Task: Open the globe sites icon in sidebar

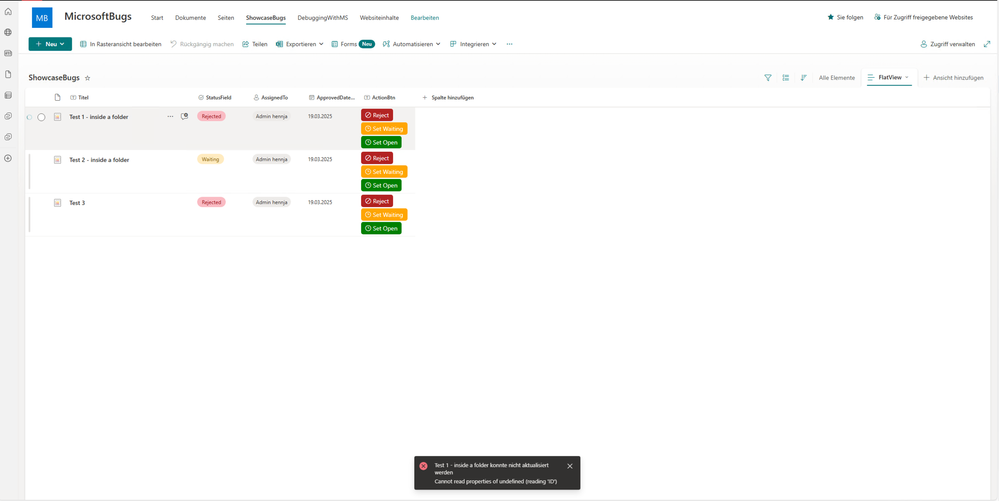Action: coord(8,32)
